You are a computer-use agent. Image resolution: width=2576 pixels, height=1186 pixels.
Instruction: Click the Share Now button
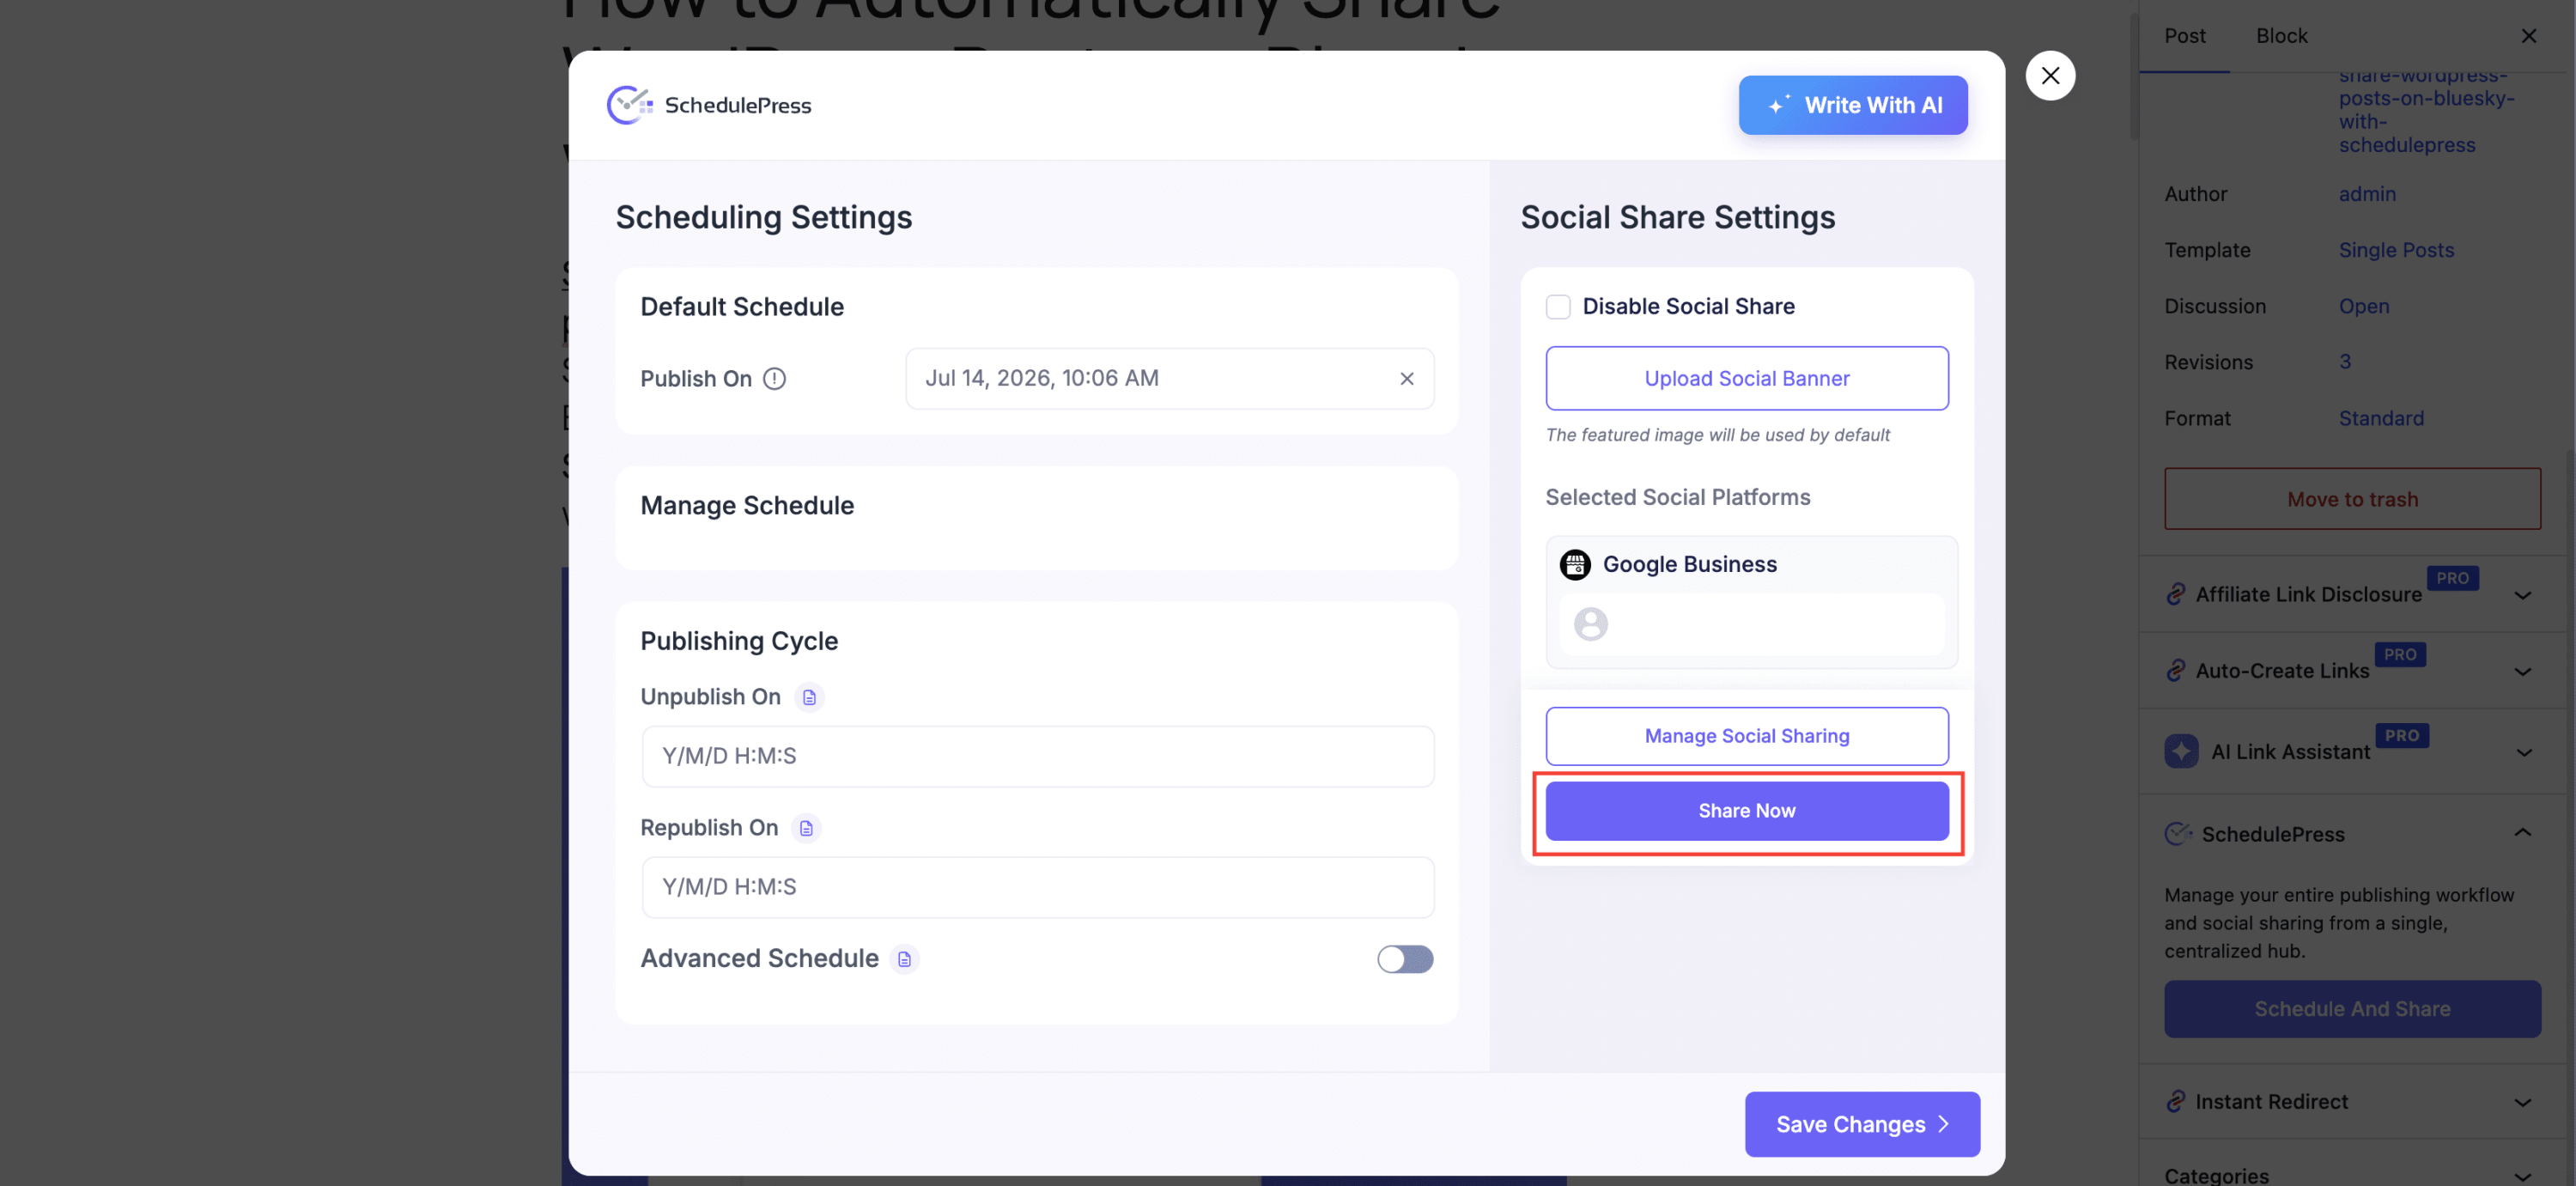(x=1746, y=811)
